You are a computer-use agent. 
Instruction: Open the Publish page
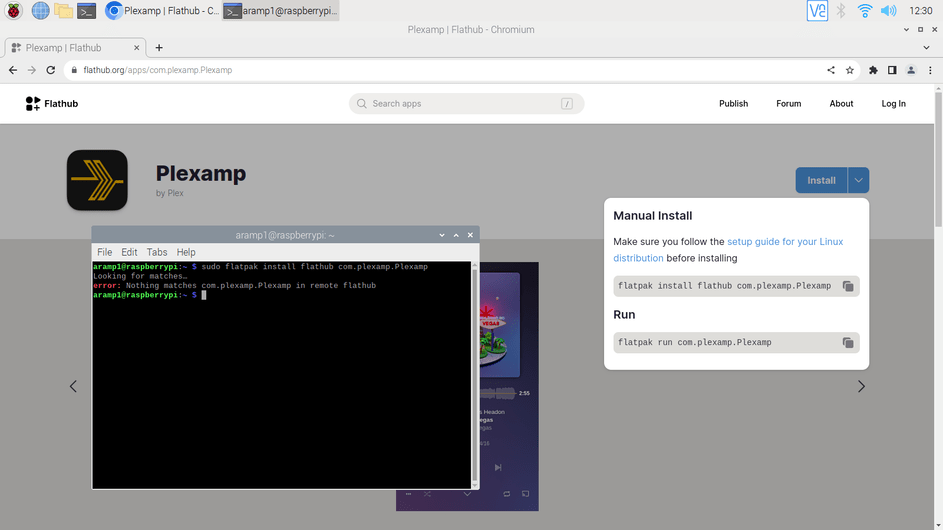coord(733,103)
